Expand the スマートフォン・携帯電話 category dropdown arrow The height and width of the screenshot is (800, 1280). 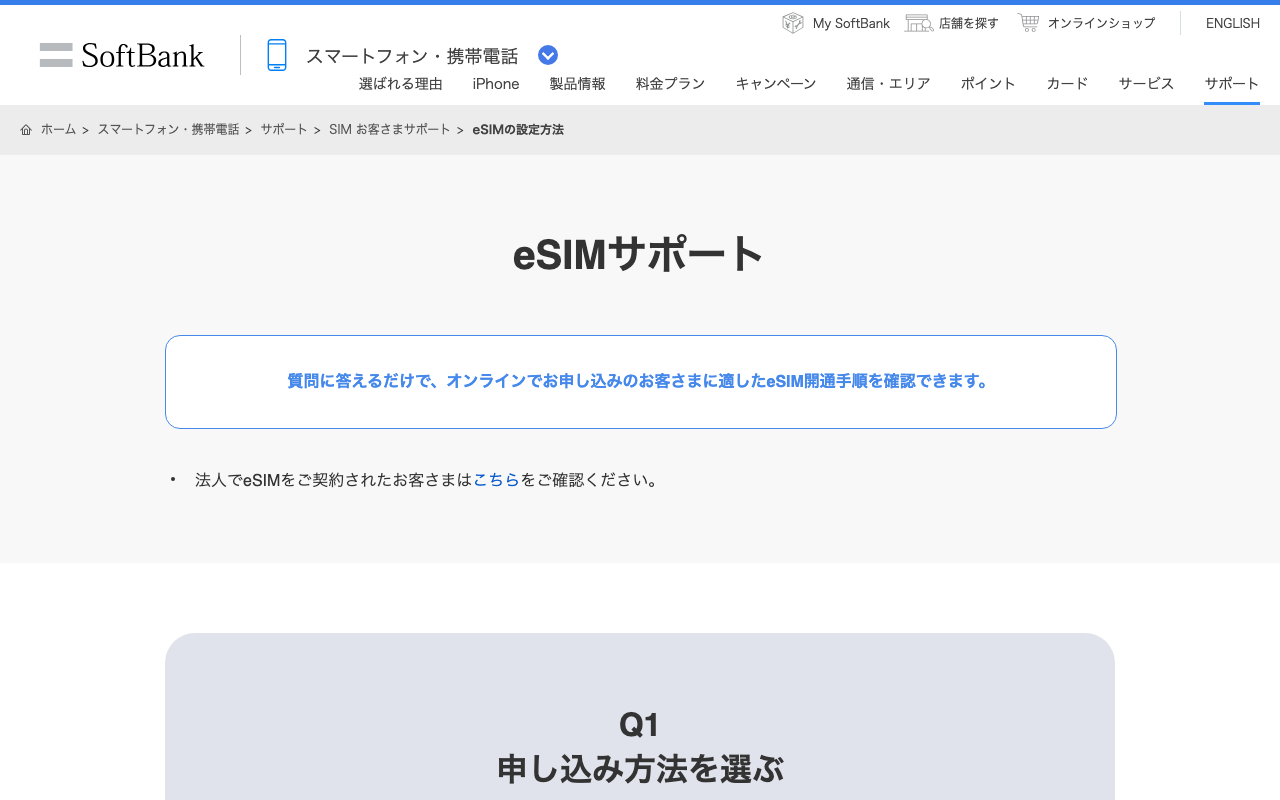(548, 55)
